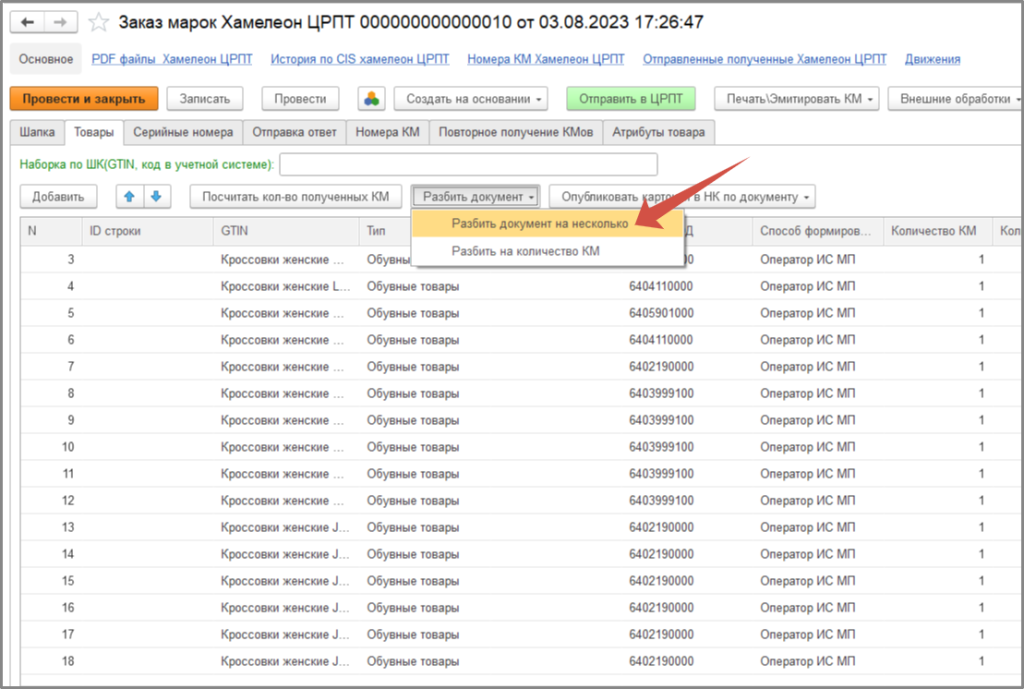The width and height of the screenshot is (1024, 689).
Task: Move row down with blue down arrow
Action: pyautogui.click(x=157, y=196)
